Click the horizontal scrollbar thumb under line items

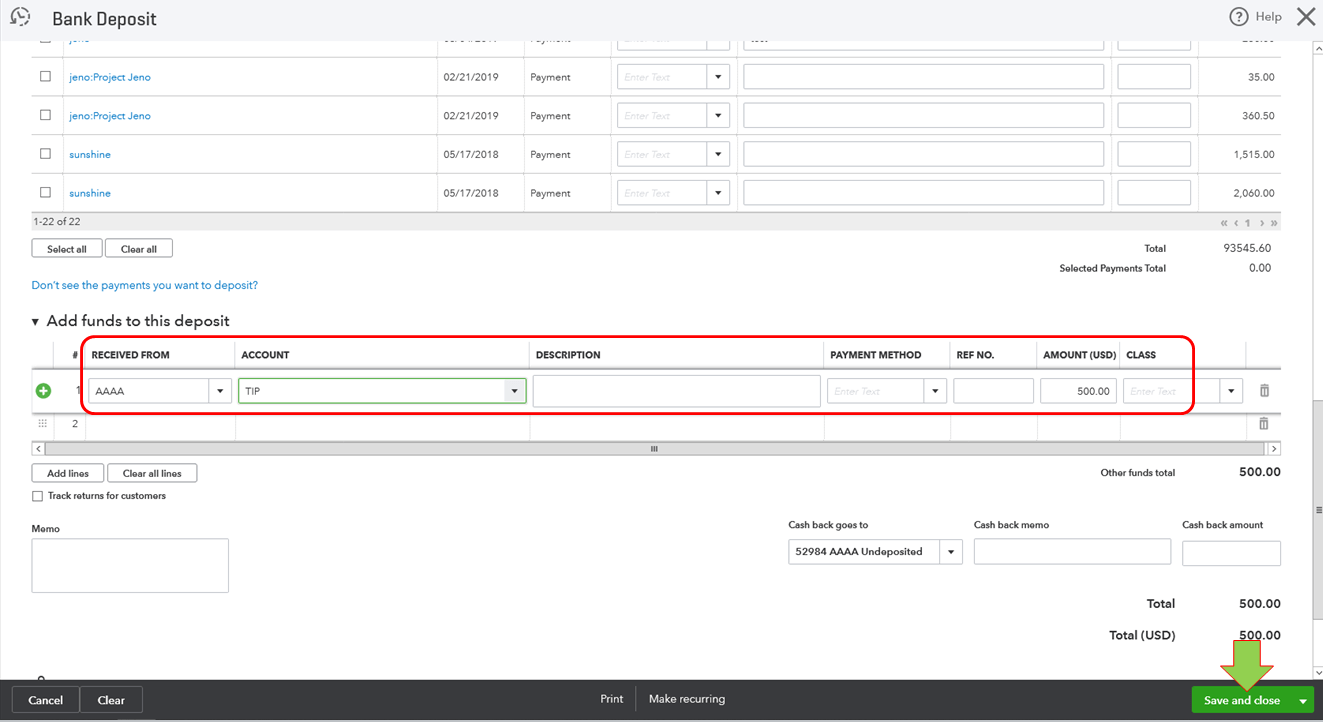click(x=655, y=449)
